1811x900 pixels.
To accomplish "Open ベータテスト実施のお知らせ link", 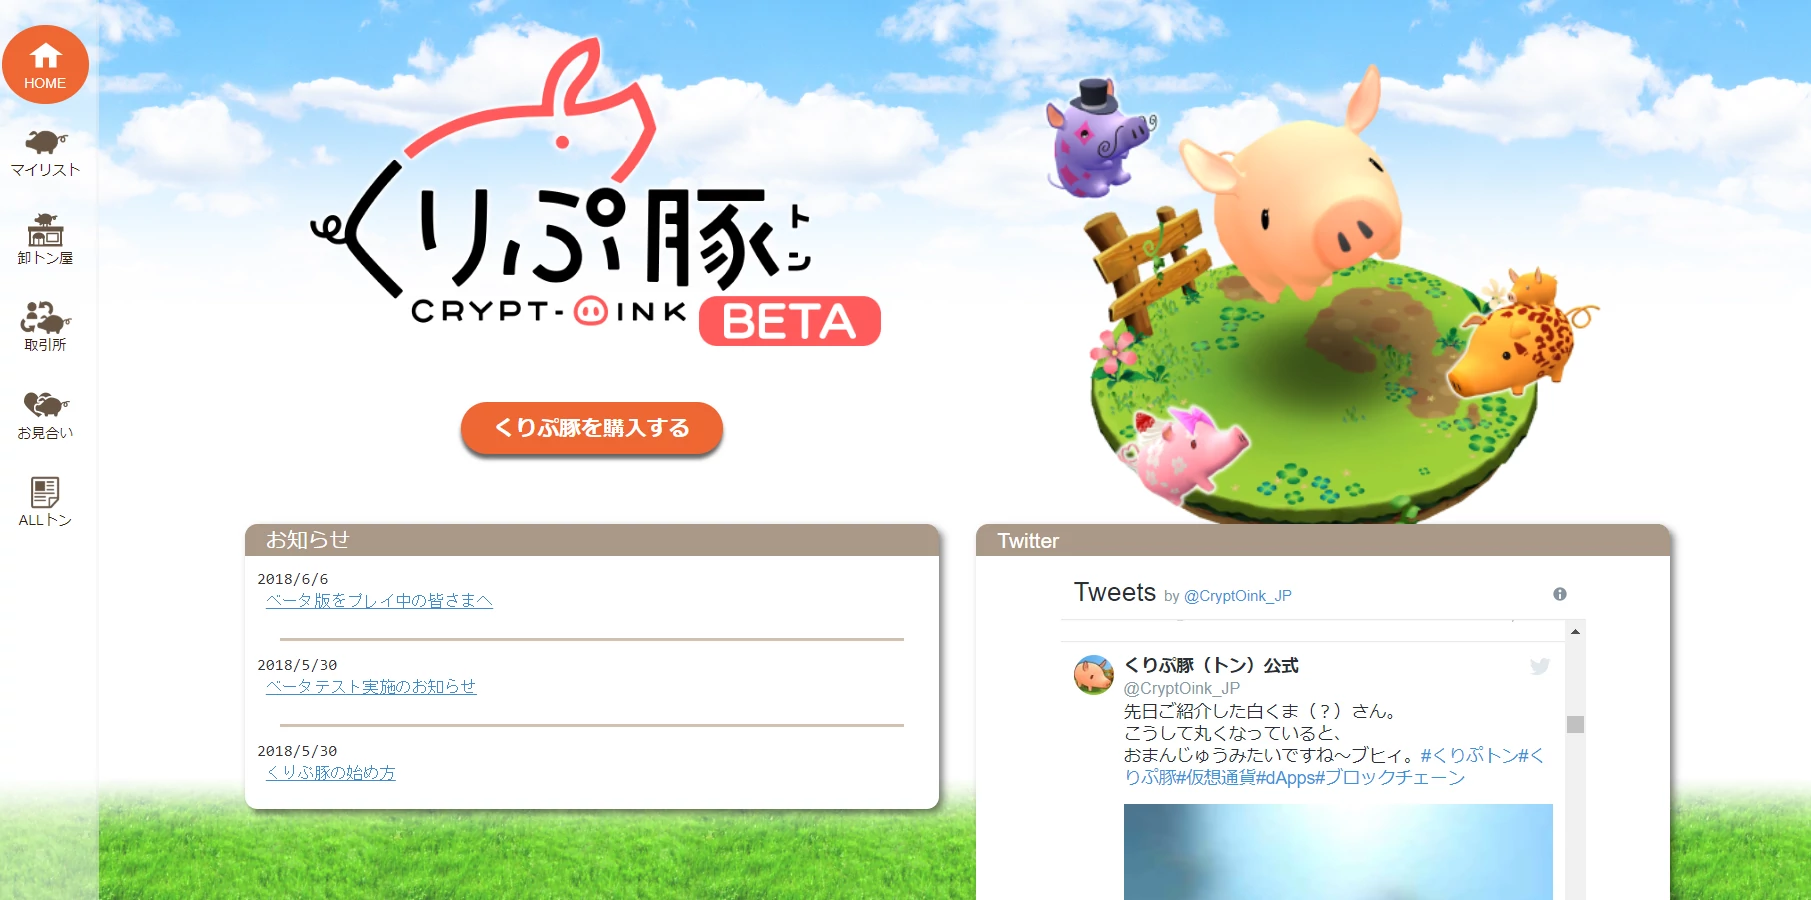I will [x=371, y=686].
